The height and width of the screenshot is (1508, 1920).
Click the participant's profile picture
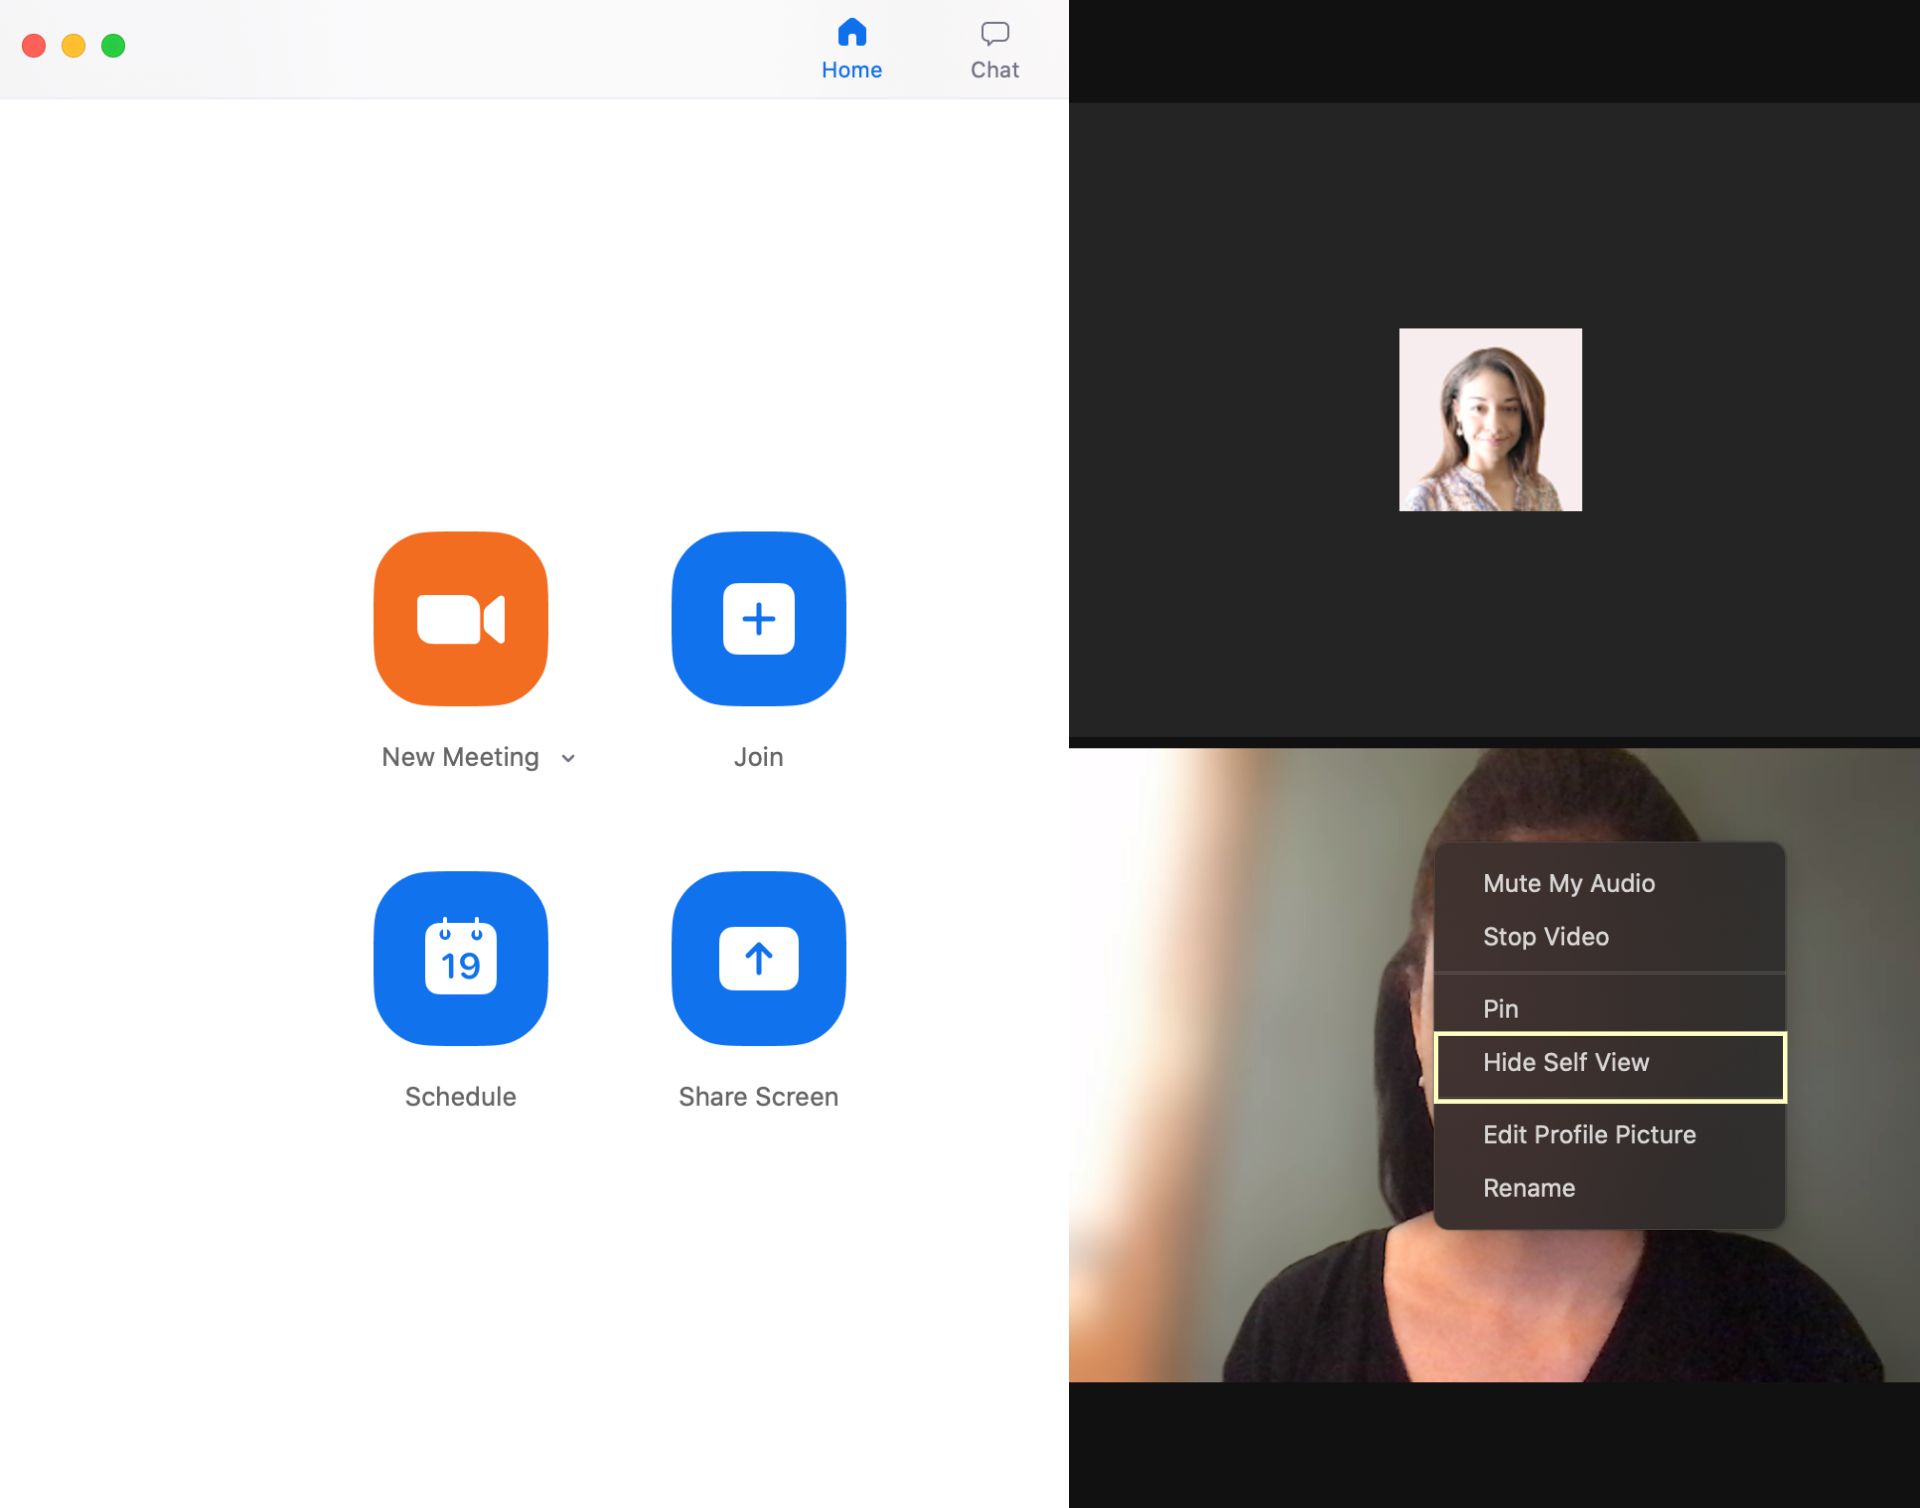[x=1490, y=419]
